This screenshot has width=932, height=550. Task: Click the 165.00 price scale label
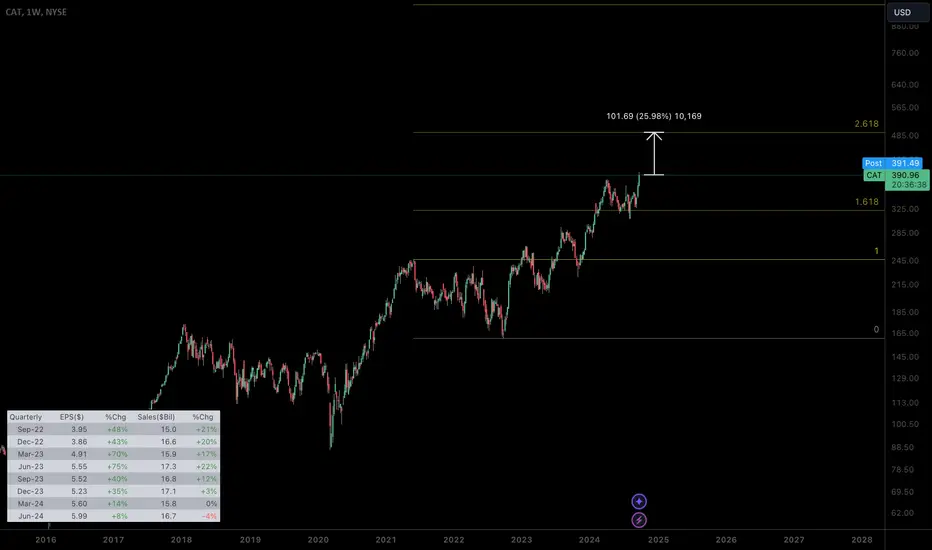[x=905, y=333]
